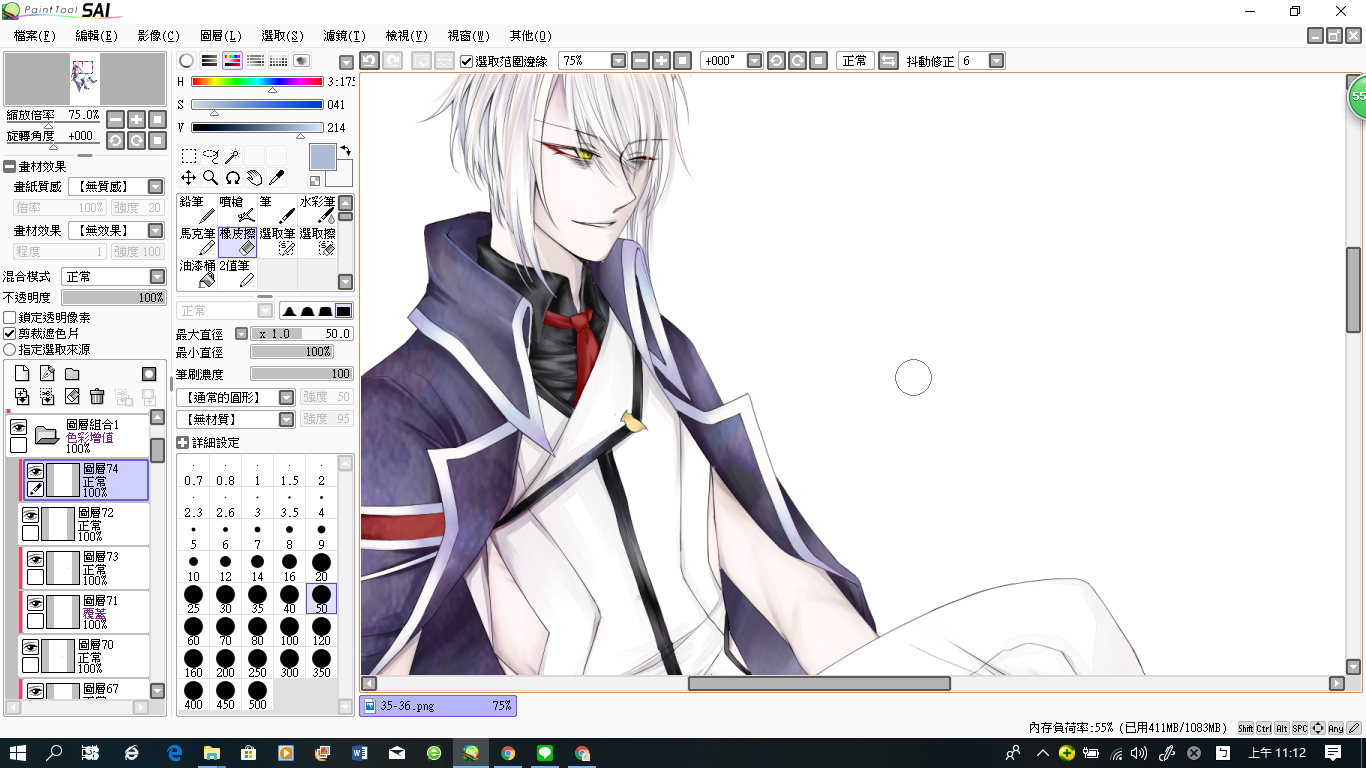Choose the lasso selection tool
The width and height of the screenshot is (1366, 768).
(x=210, y=156)
